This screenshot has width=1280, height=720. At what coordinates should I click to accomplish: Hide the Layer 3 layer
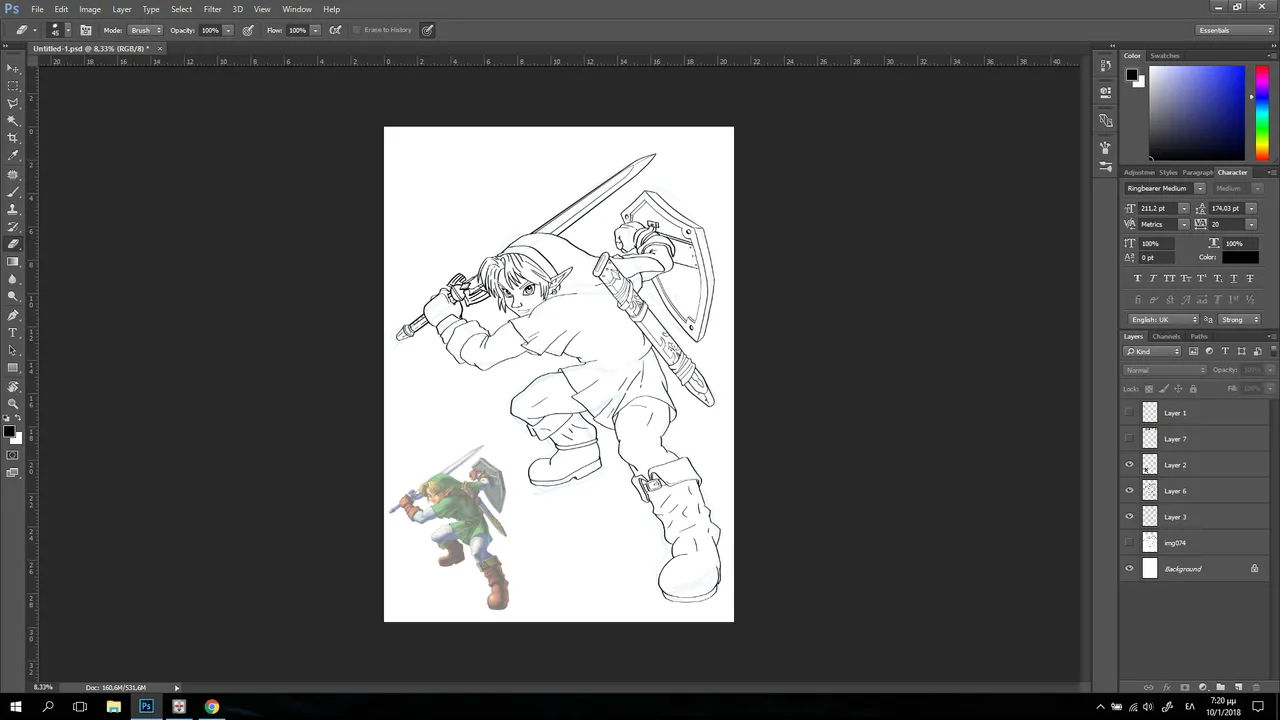[1130, 516]
